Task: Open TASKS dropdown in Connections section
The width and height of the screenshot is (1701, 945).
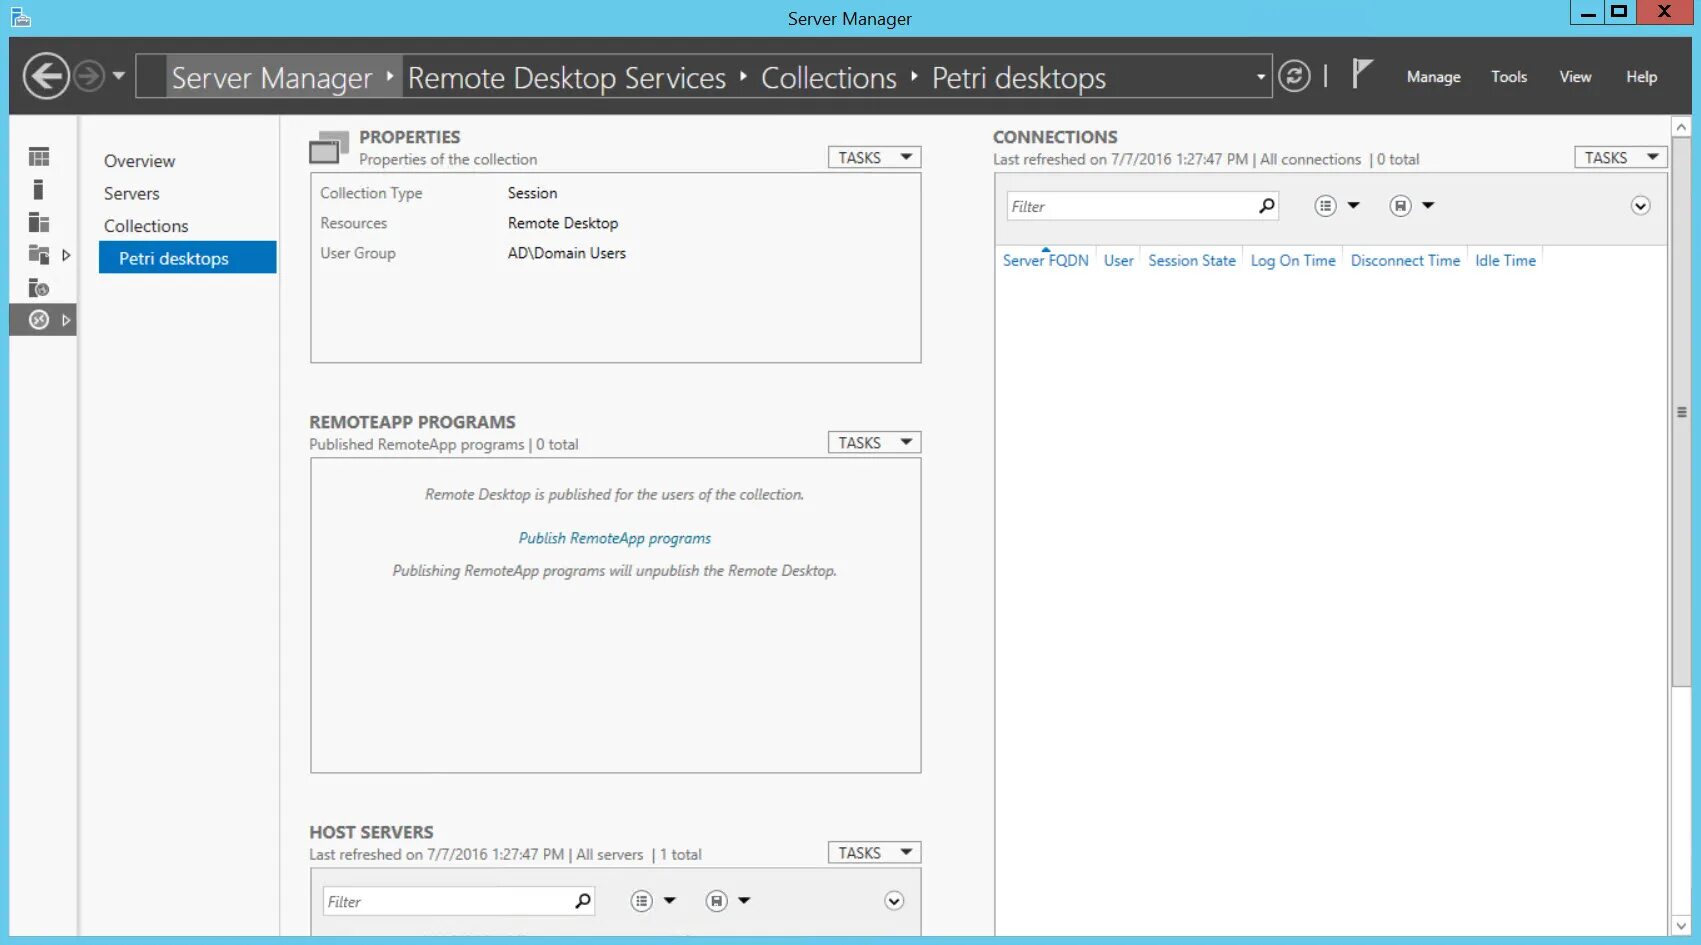Action: 1621,157
